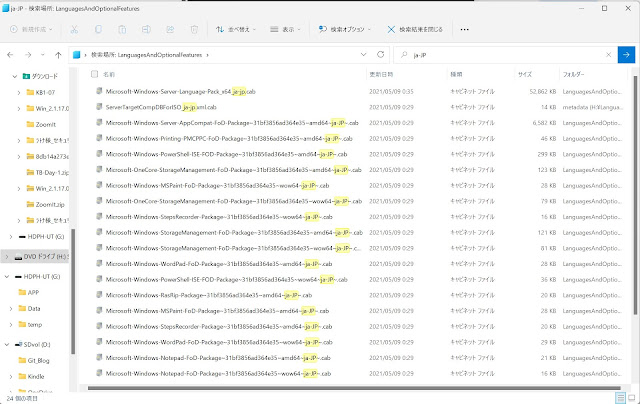Click the Cut scissors icon in toolbar
The width and height of the screenshot is (640, 404).
click(x=74, y=29)
